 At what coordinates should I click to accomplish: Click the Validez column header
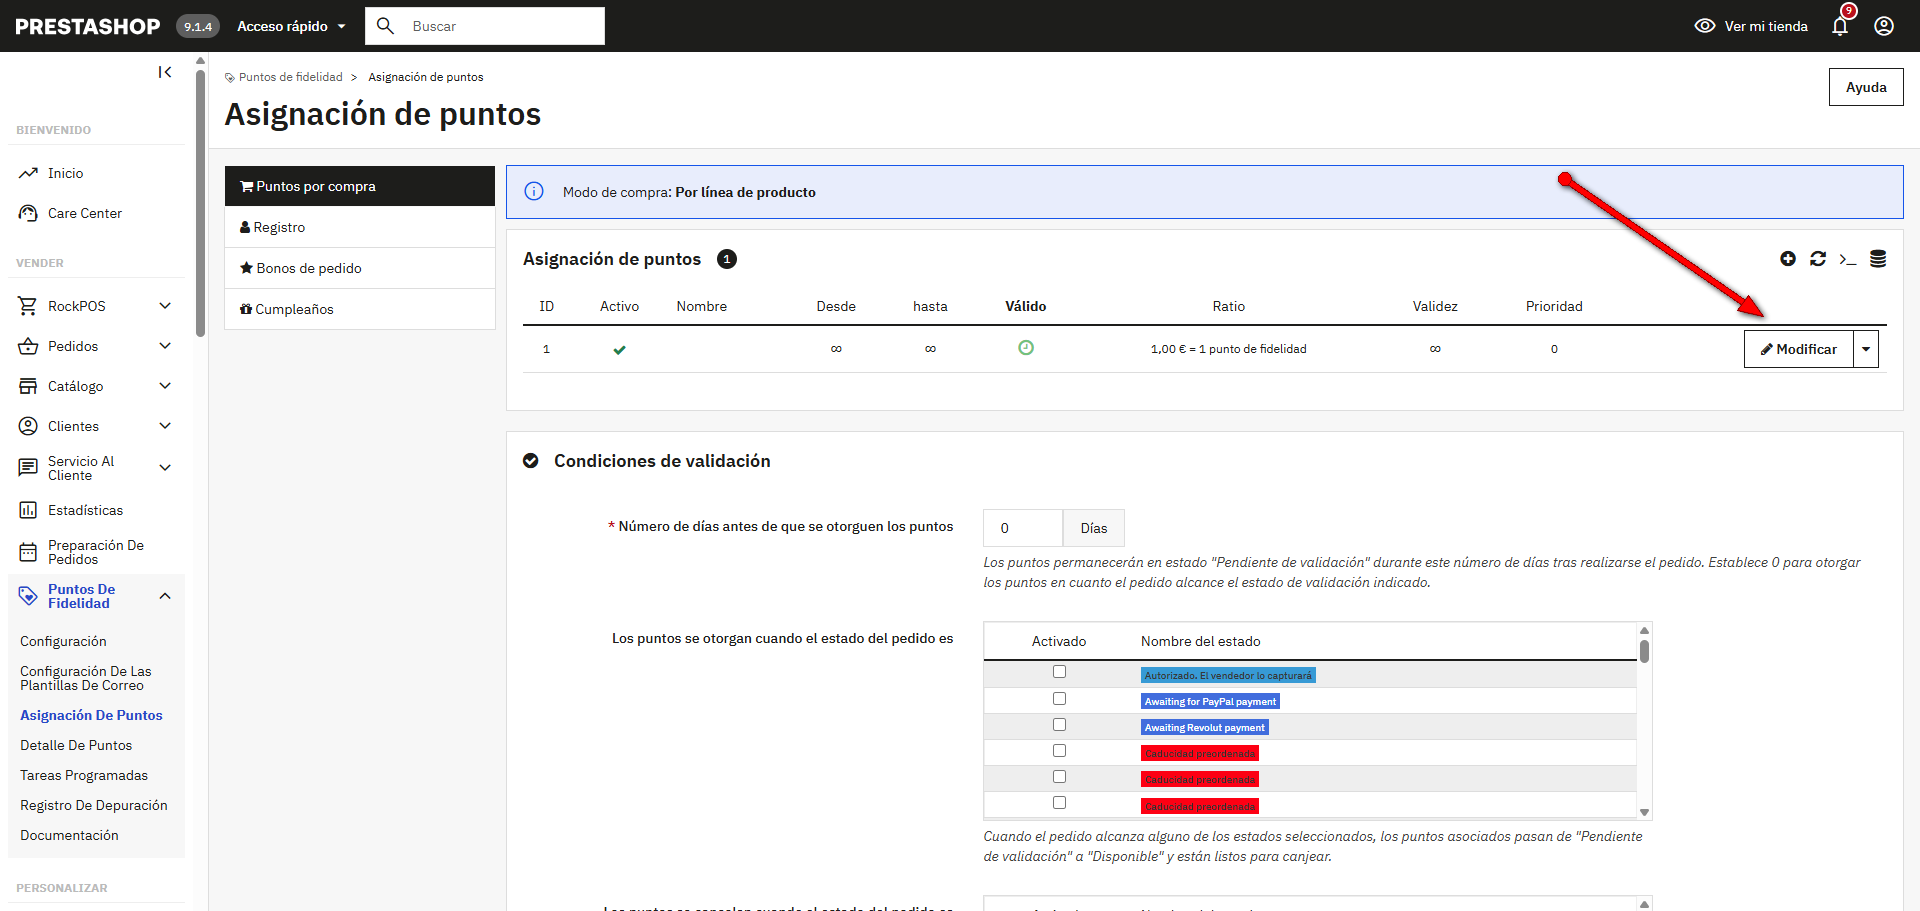1435,306
